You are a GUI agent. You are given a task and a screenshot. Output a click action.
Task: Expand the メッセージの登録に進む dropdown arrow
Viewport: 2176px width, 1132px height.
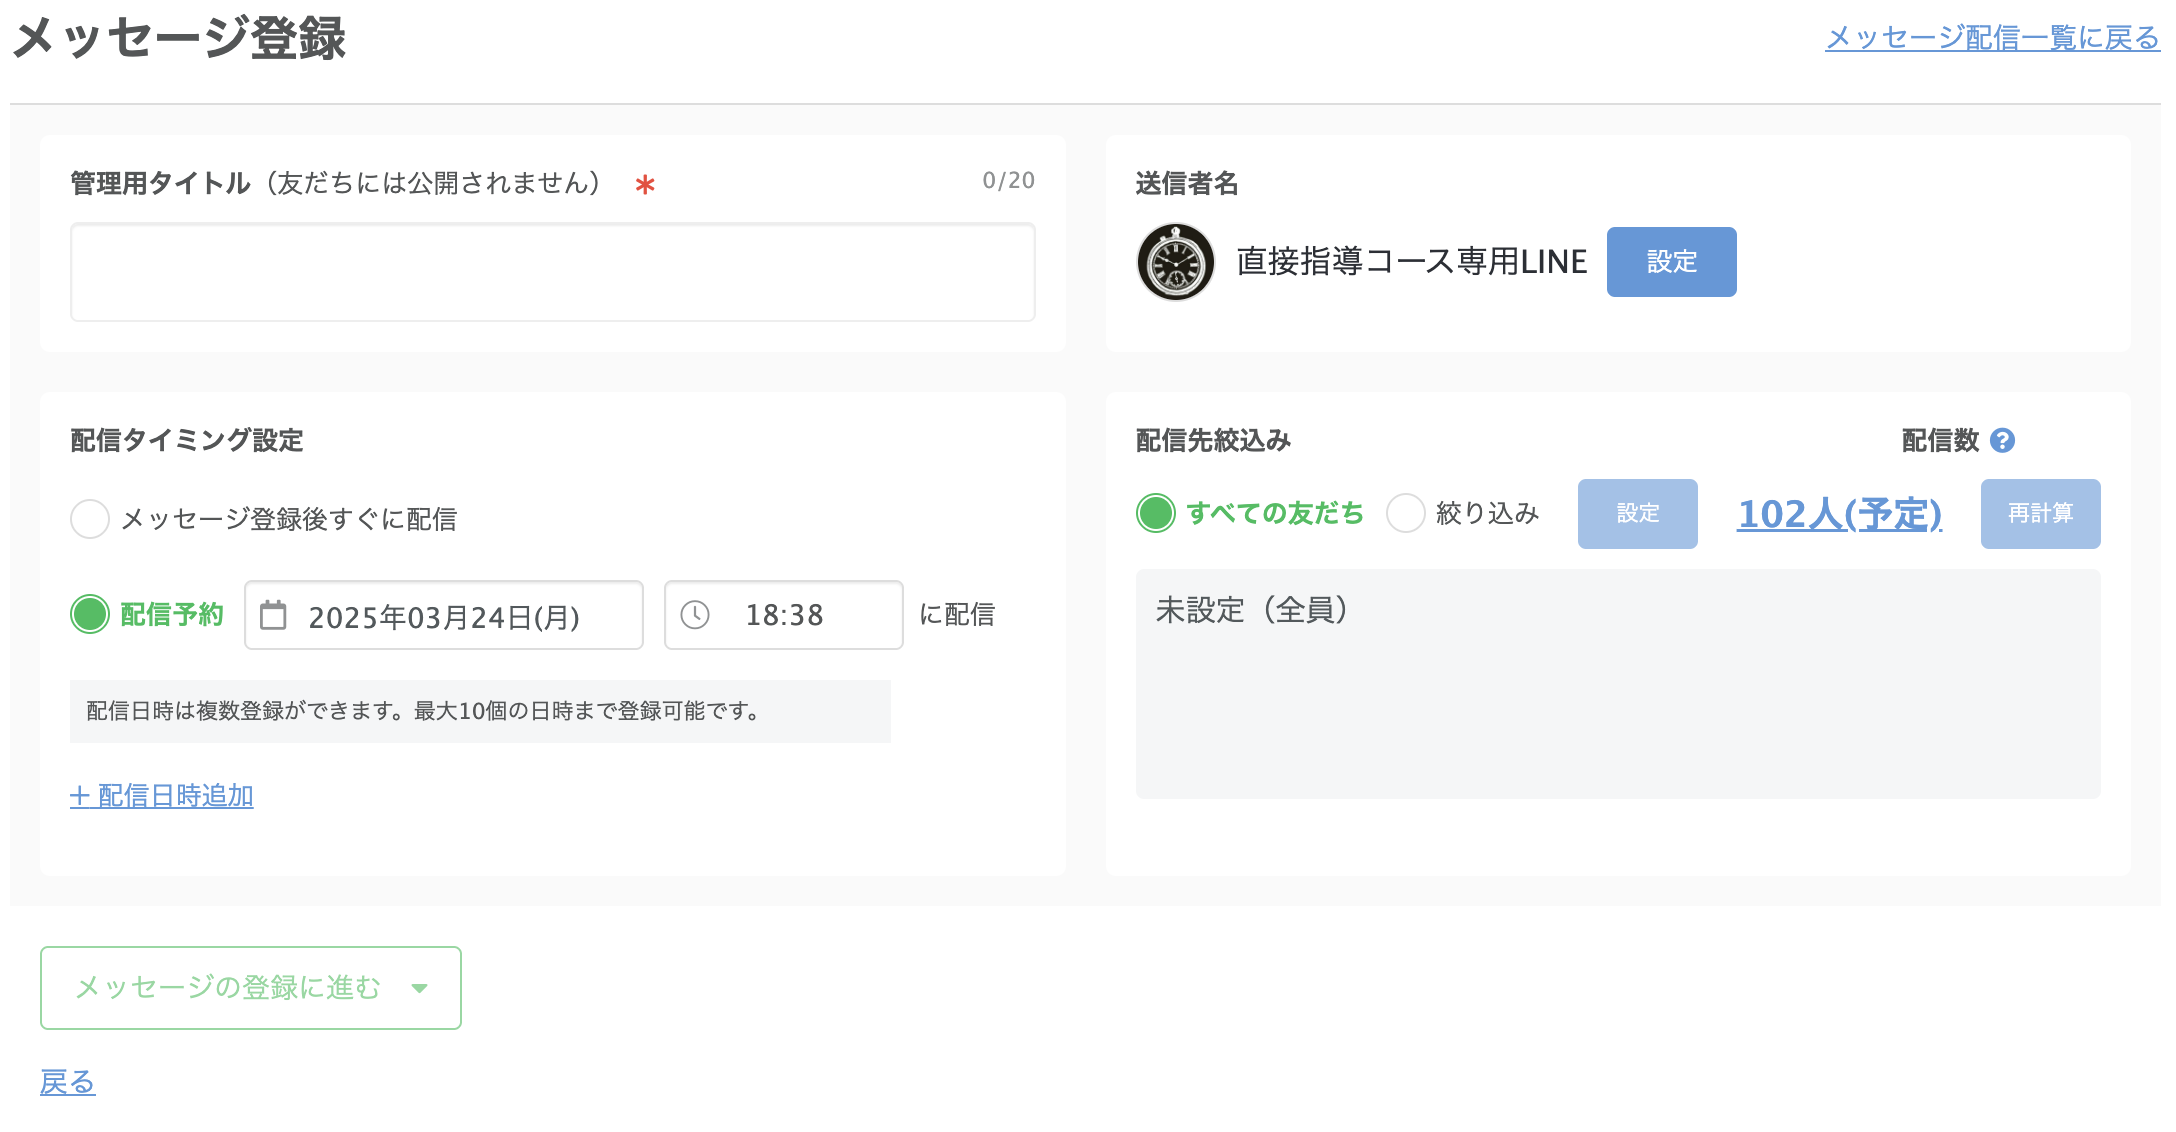(x=419, y=988)
